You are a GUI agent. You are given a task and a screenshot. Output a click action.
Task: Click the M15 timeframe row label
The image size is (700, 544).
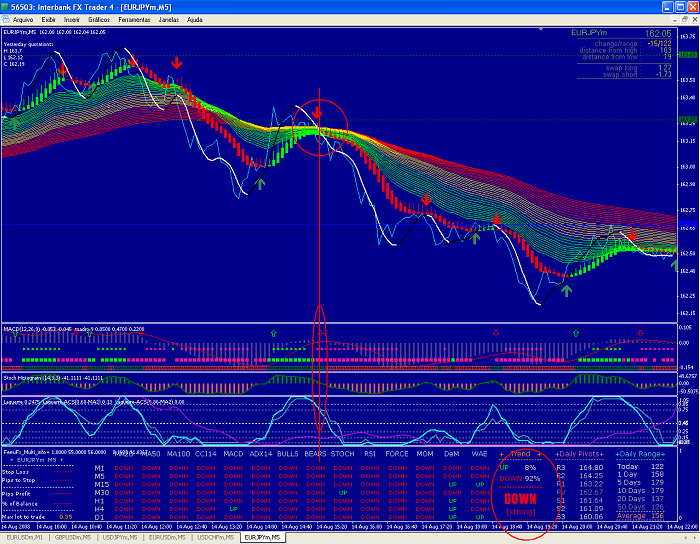point(101,484)
